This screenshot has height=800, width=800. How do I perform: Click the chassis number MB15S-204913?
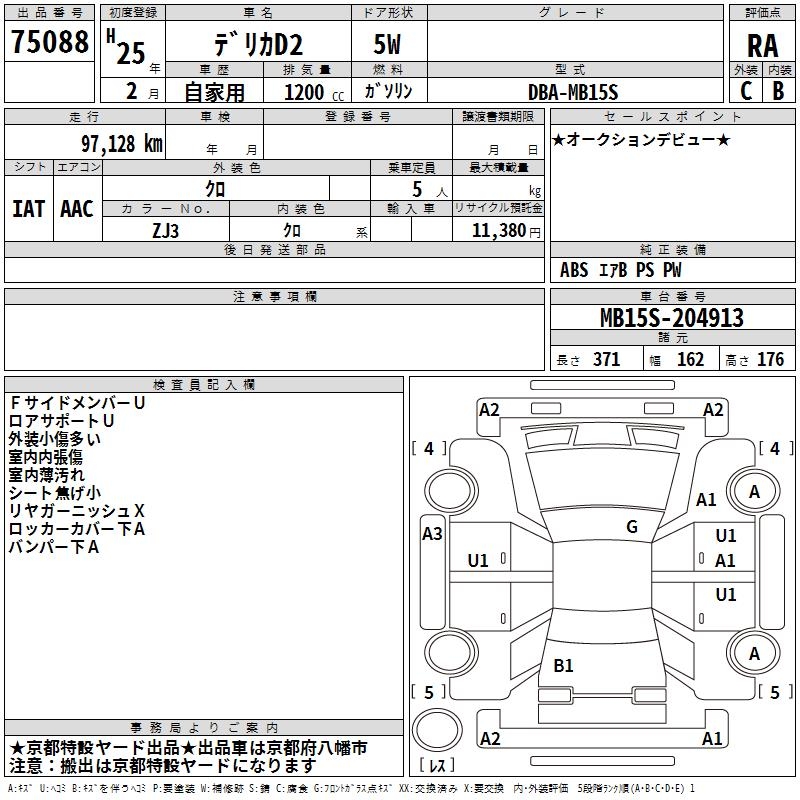coord(672,317)
